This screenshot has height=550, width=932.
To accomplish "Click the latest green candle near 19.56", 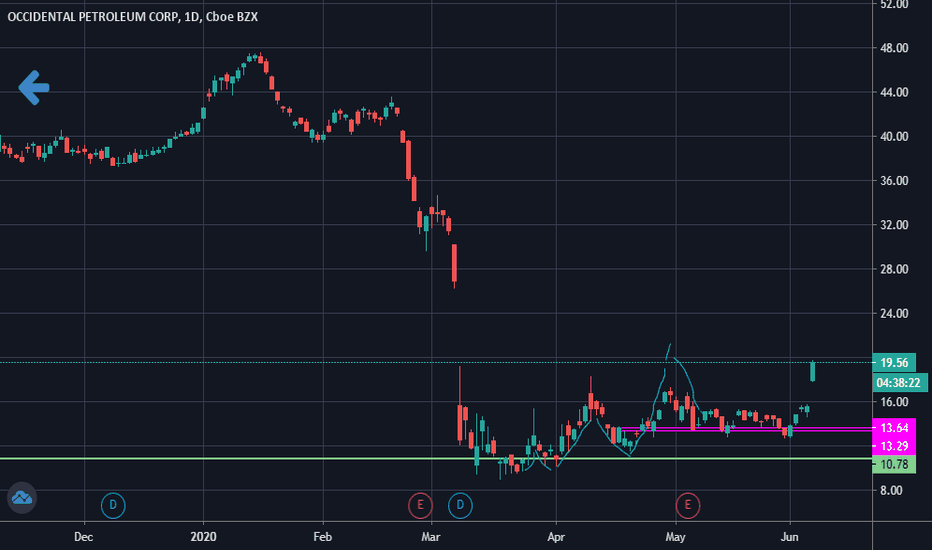I will click(813, 371).
